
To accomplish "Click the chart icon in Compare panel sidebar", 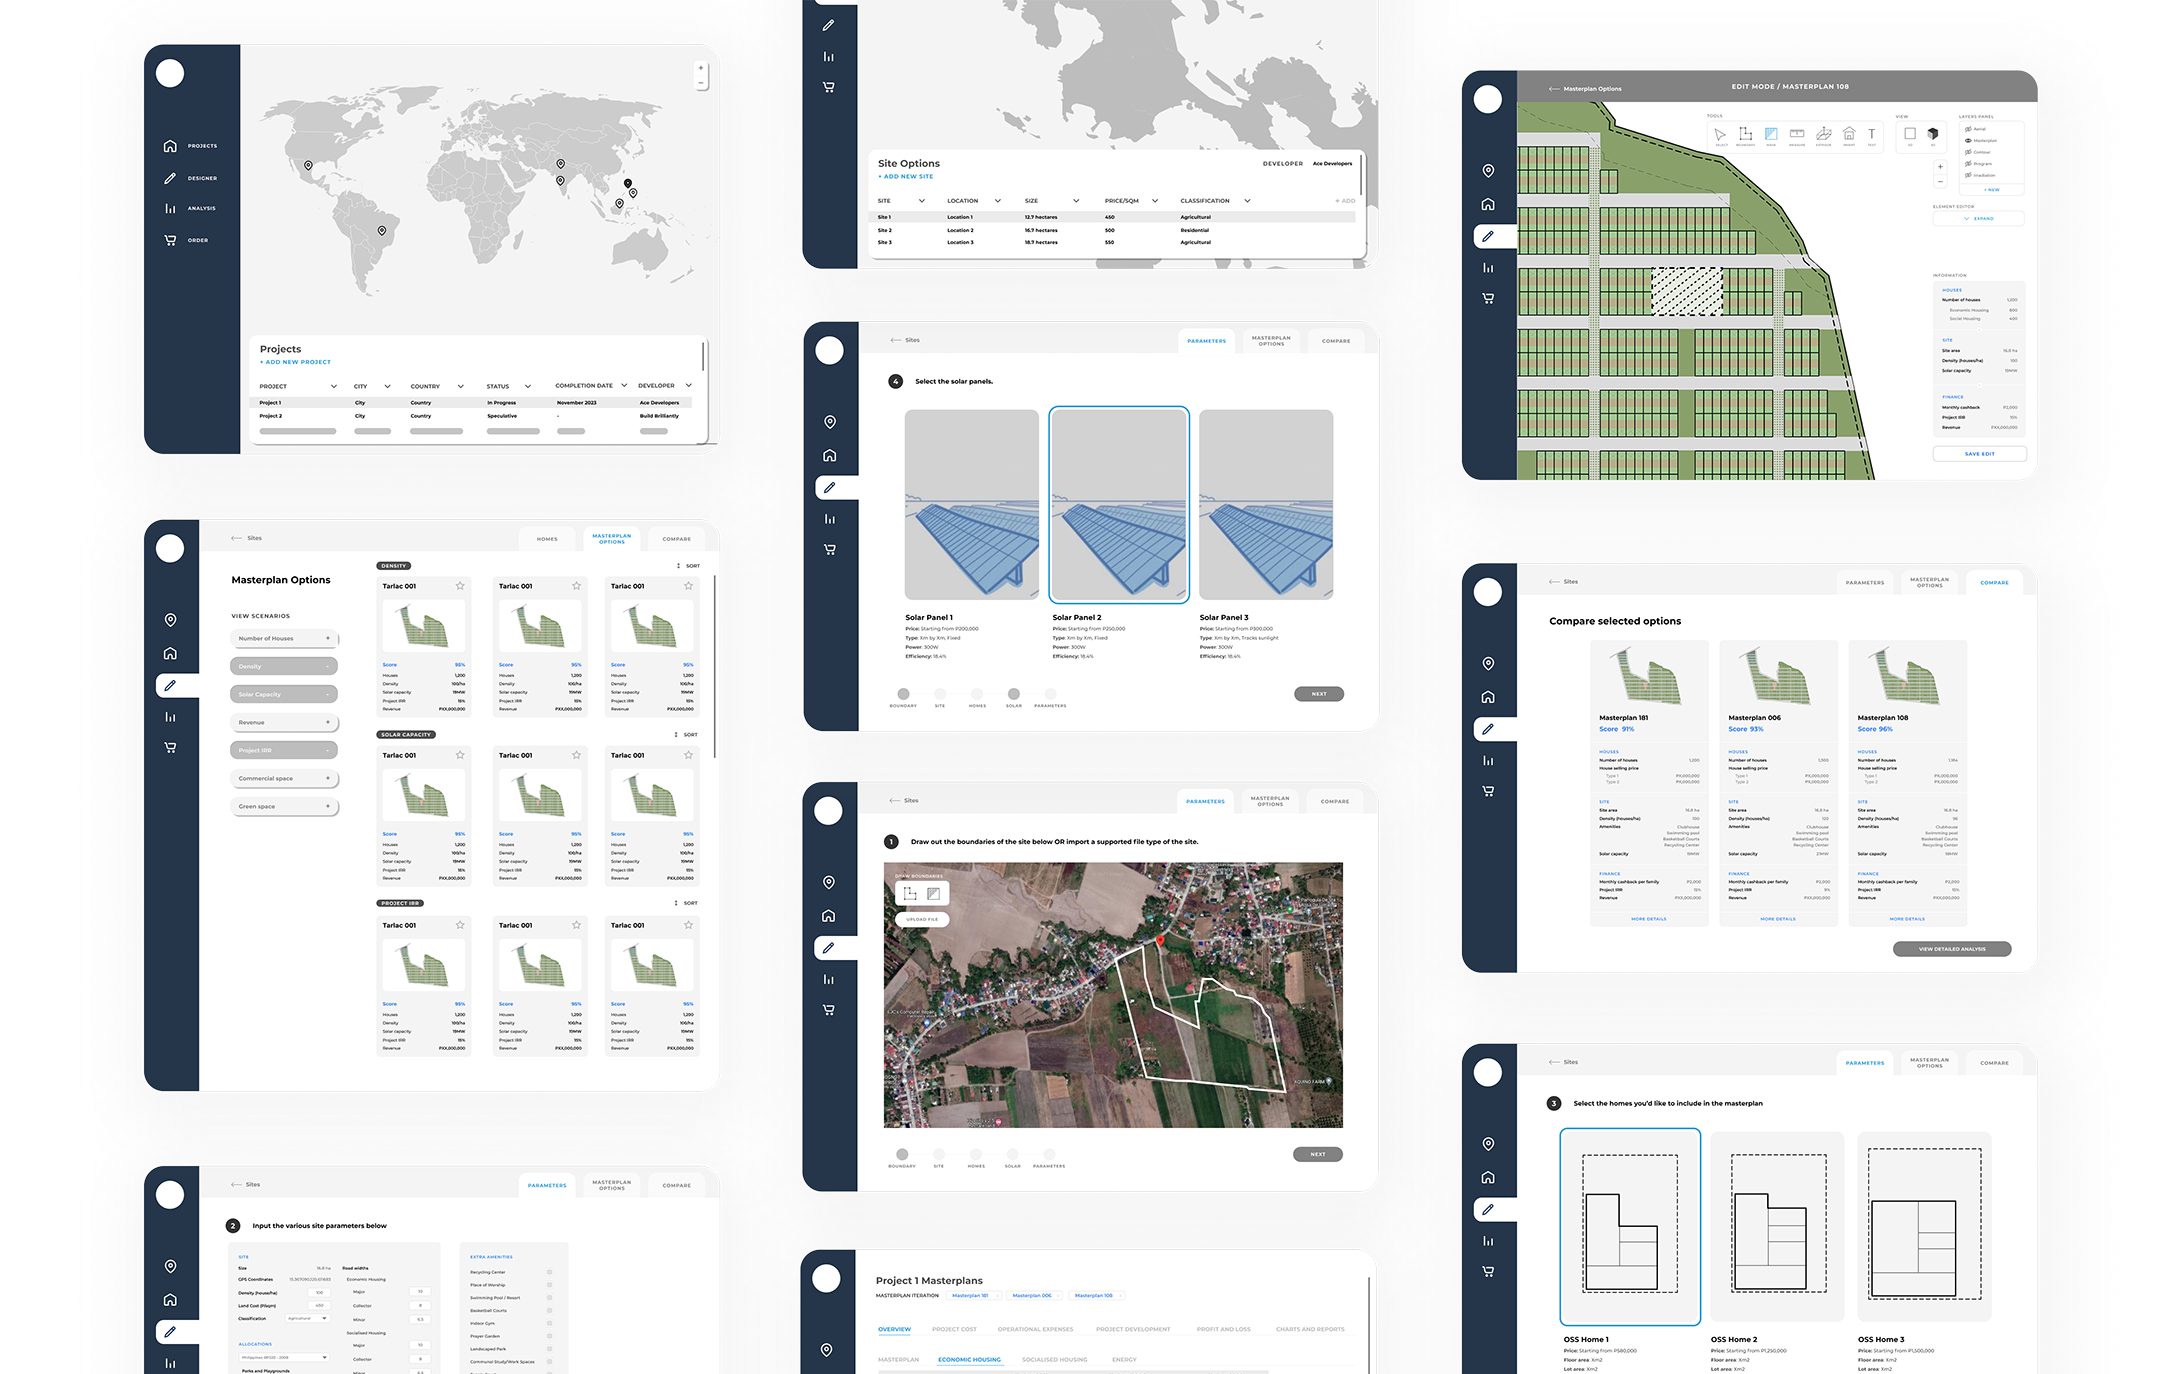I will (x=1488, y=761).
